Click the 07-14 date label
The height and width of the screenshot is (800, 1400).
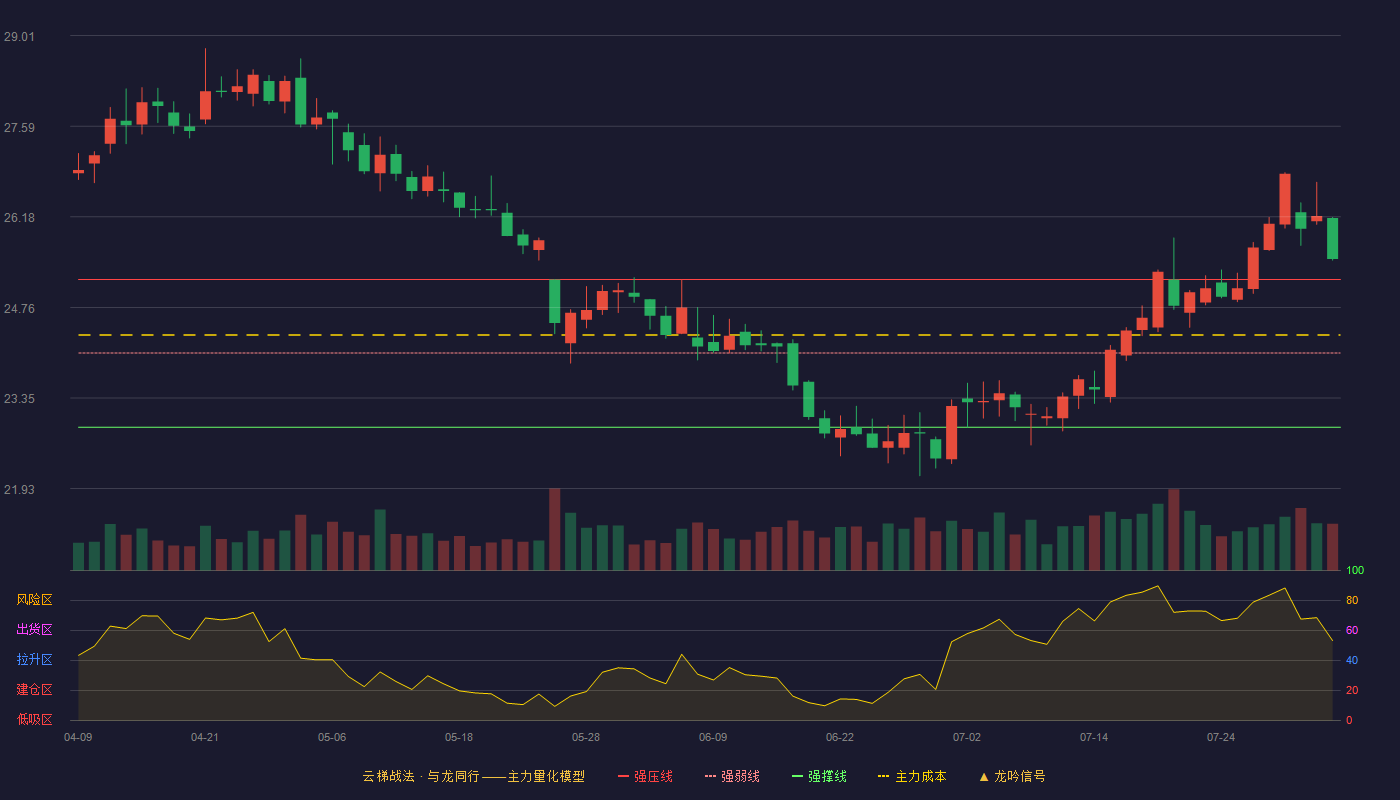pyautogui.click(x=1094, y=737)
